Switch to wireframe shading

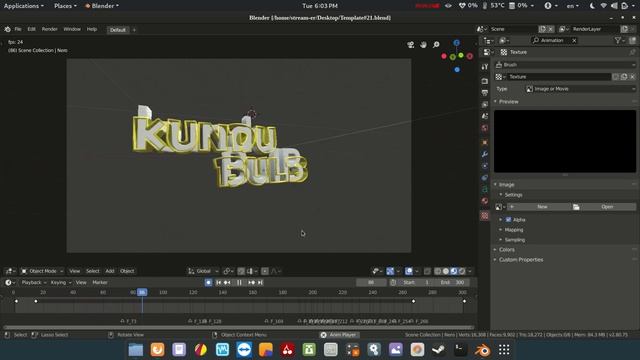click(438, 271)
